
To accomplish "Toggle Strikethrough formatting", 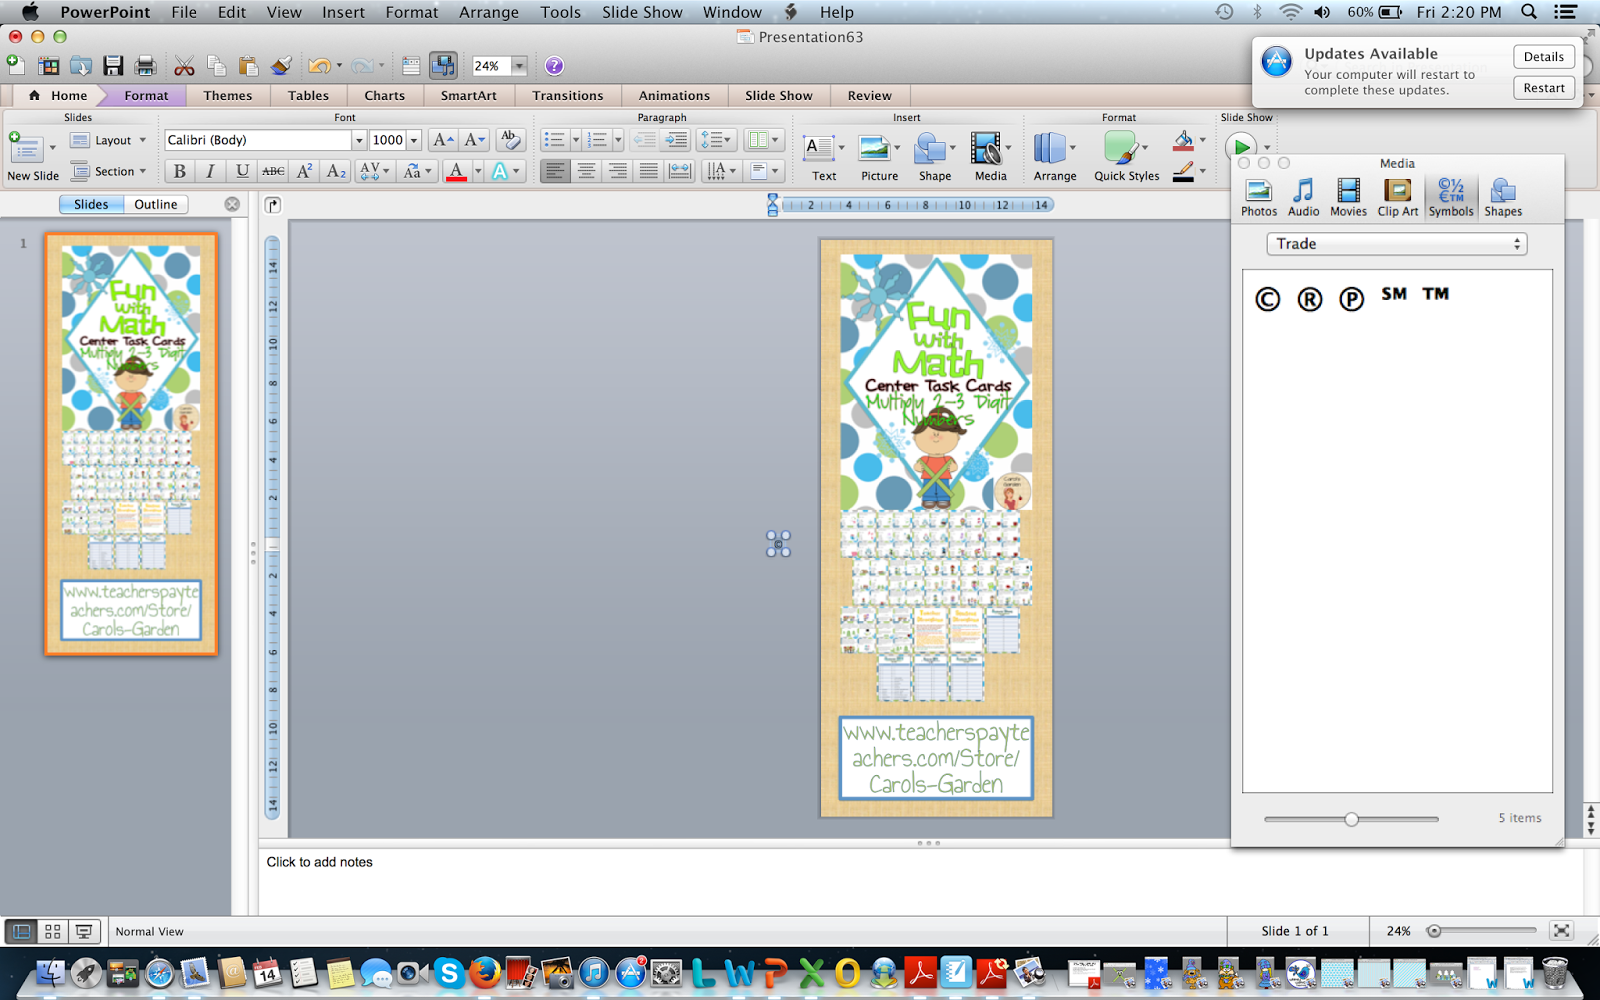I will pos(273,171).
